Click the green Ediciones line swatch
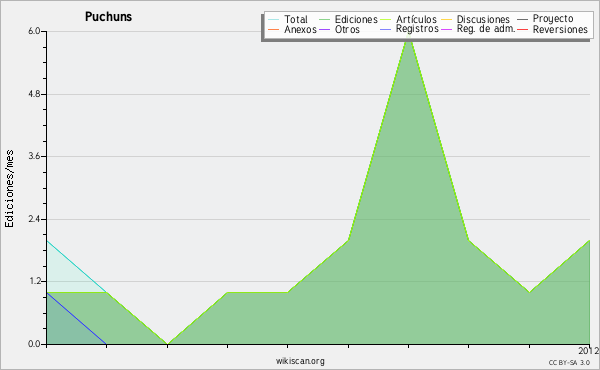 point(324,20)
